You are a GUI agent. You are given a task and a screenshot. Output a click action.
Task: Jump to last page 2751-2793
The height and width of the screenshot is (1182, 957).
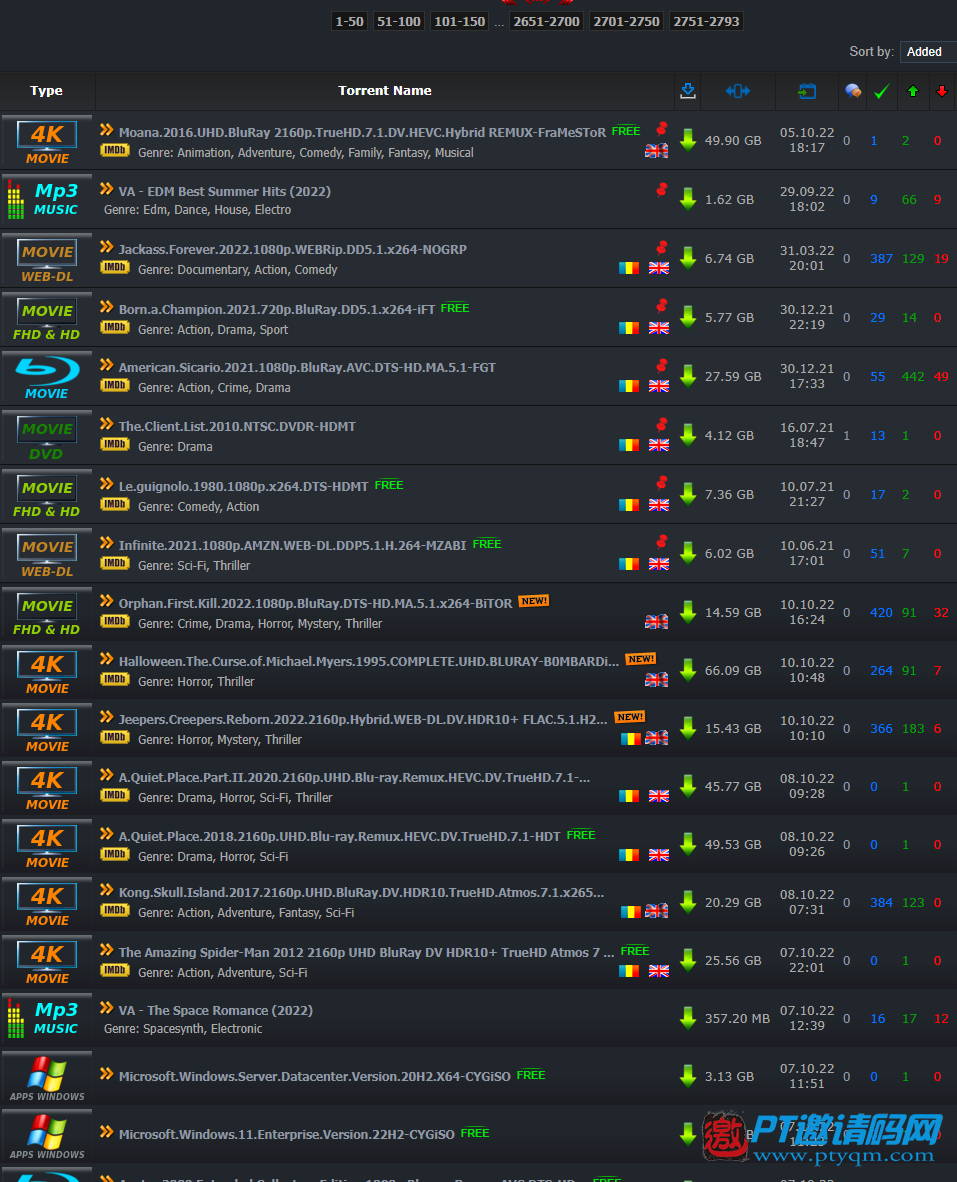coord(706,21)
